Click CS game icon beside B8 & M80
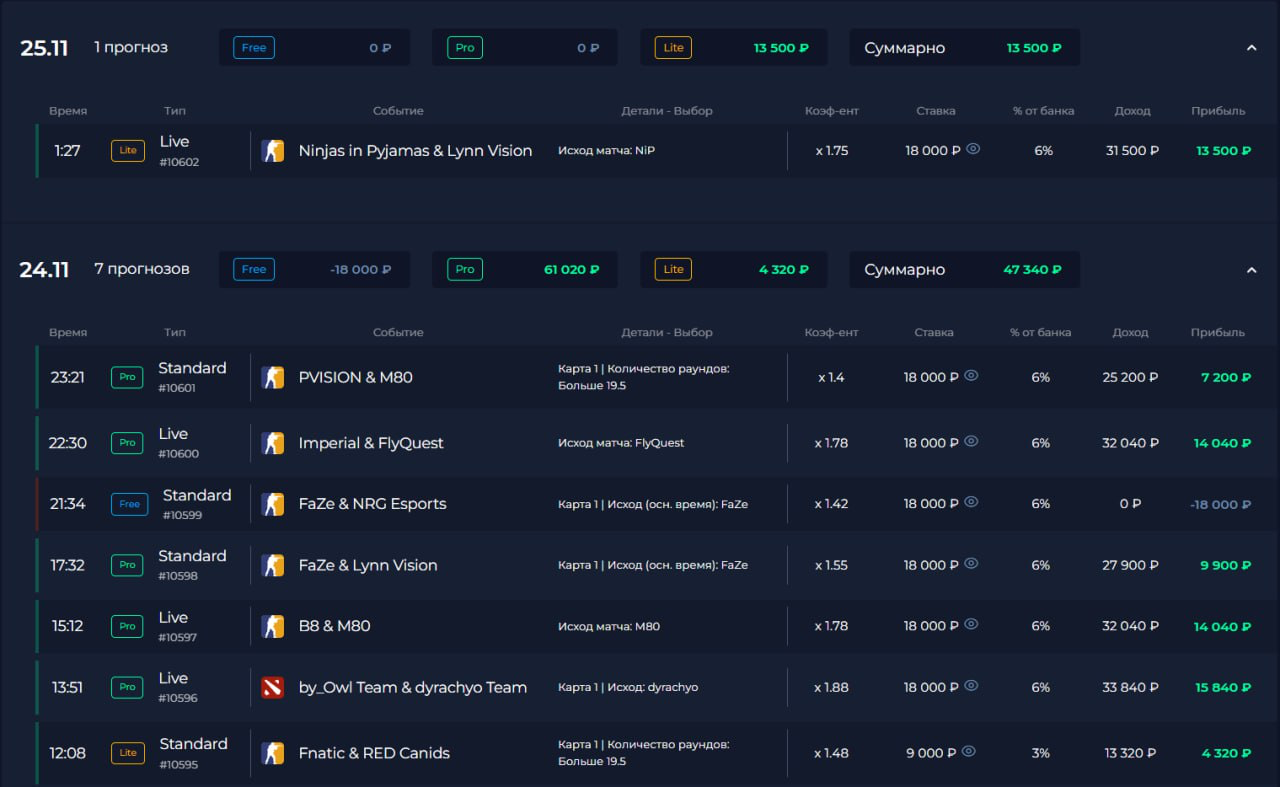Image resolution: width=1280 pixels, height=787 pixels. pyautogui.click(x=272, y=626)
